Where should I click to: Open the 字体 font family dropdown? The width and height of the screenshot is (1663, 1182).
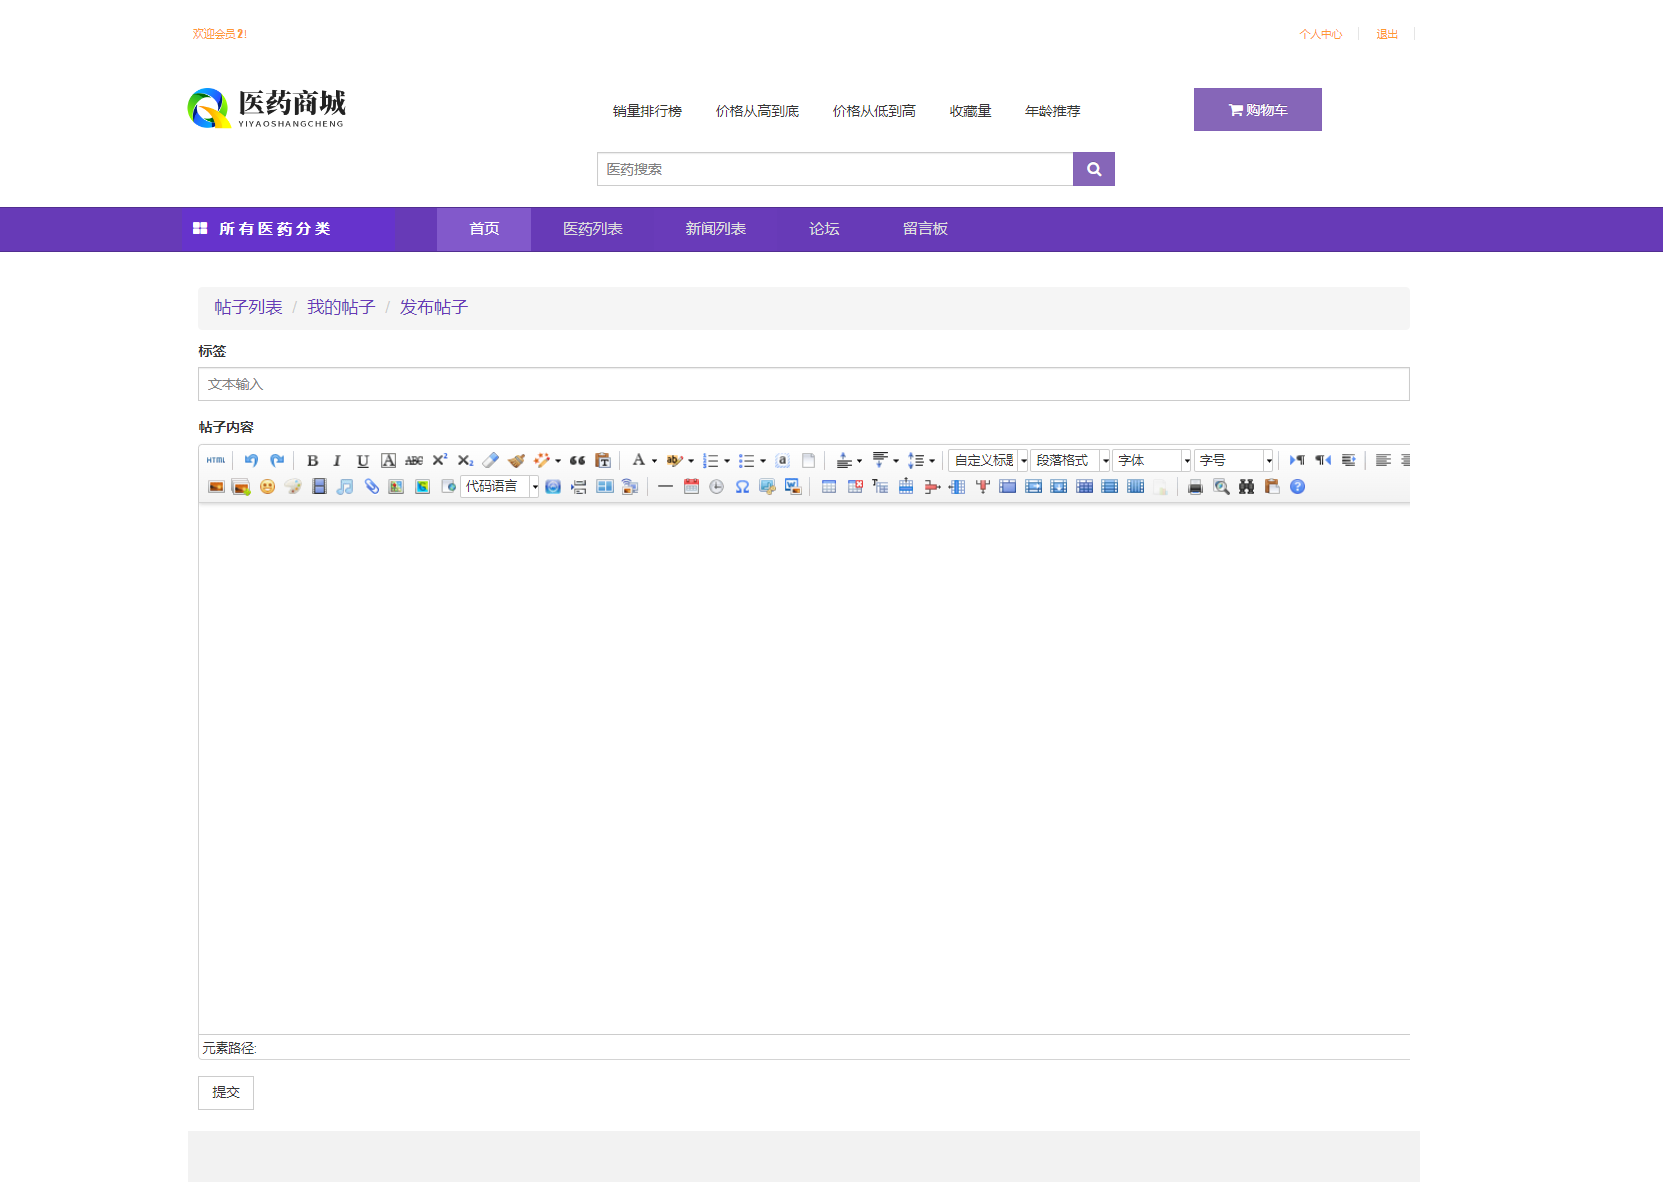(1148, 460)
